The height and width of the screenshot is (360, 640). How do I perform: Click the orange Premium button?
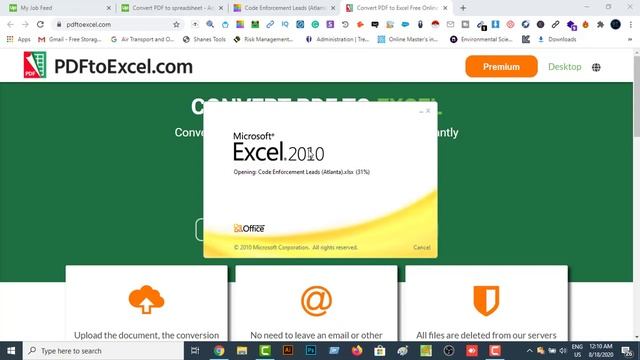(x=501, y=67)
